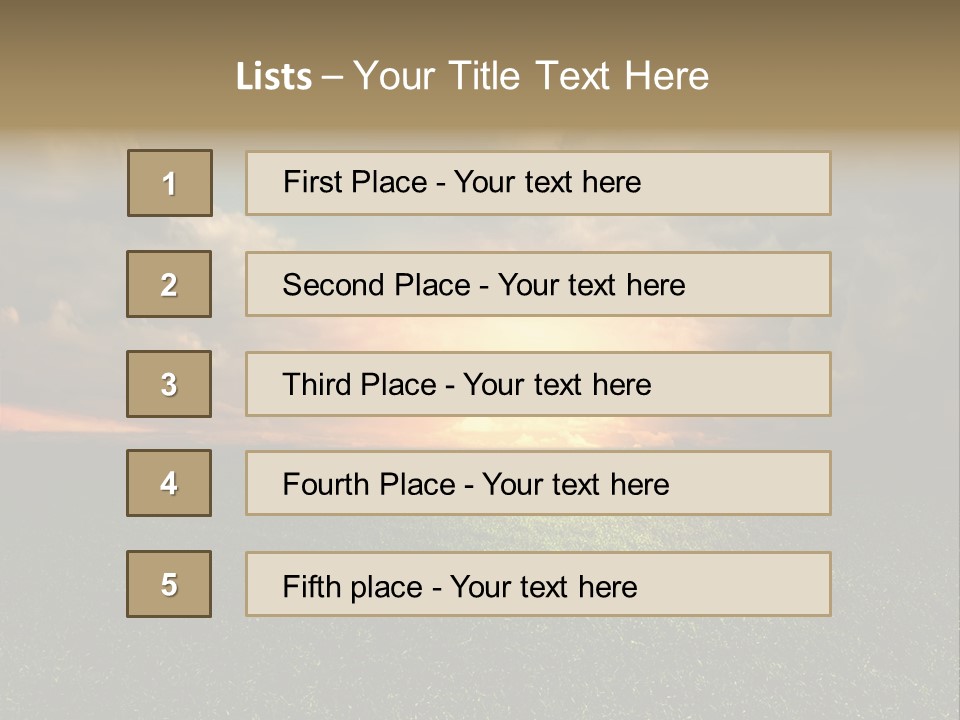Click the number 3 square
The width and height of the screenshot is (960, 720).
click(169, 384)
